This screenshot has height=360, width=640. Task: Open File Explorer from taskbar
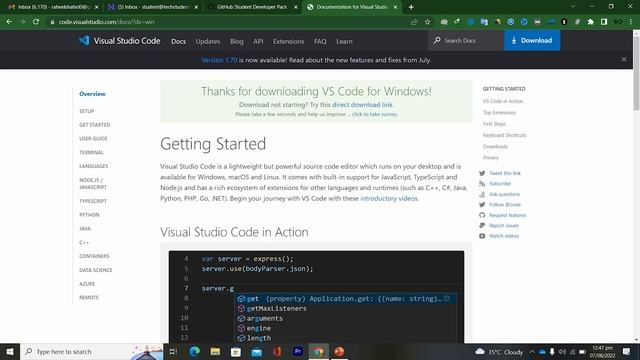(215, 351)
